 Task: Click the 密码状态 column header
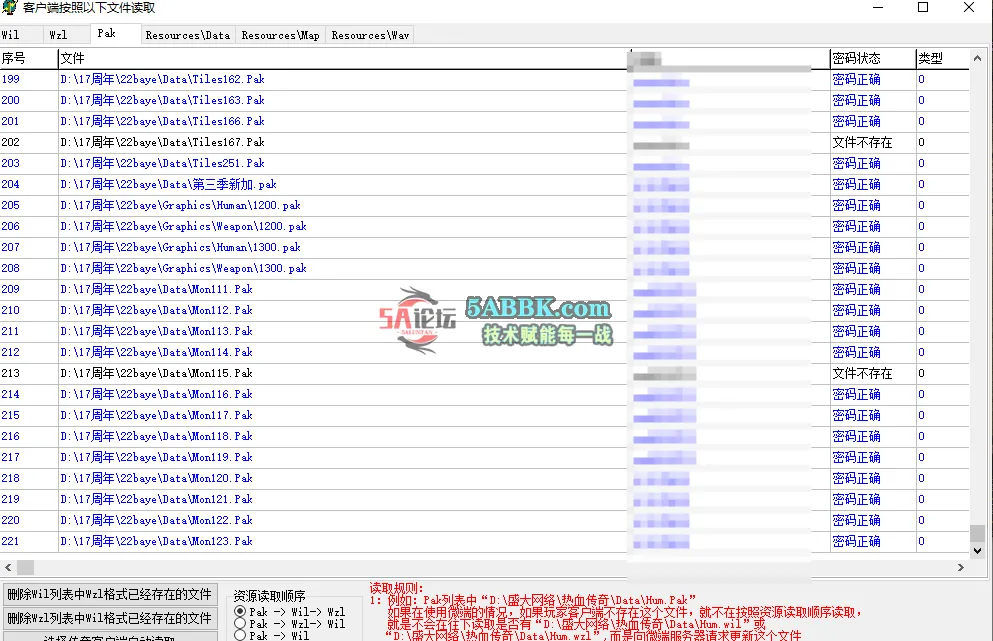click(873, 58)
